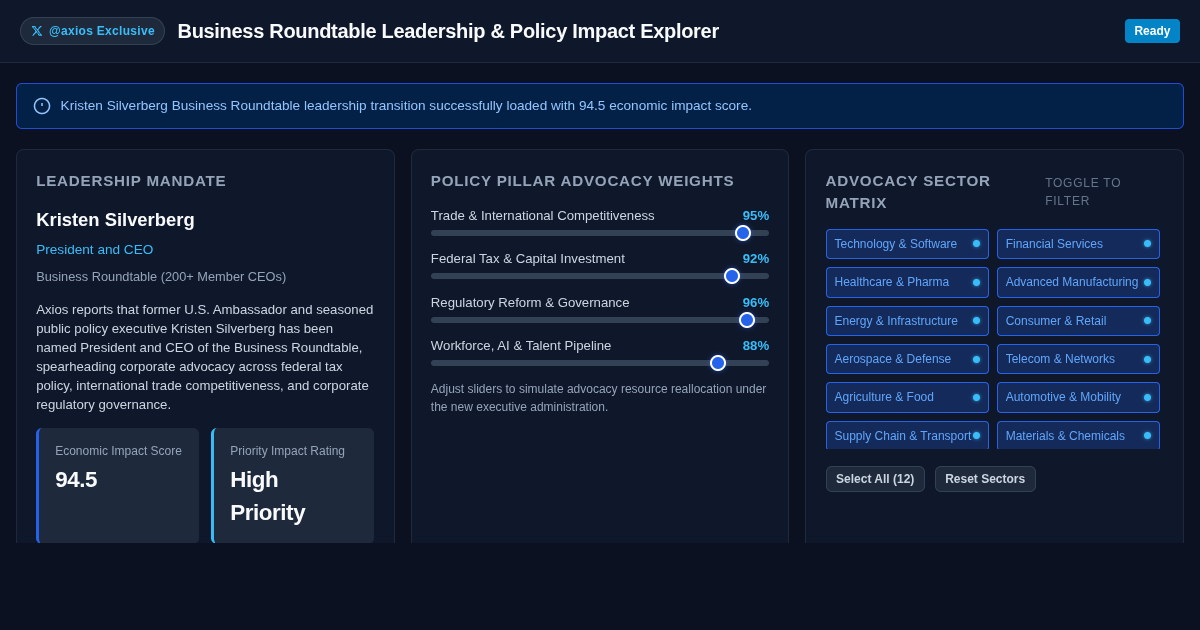Click the President and CEO title text
Screen dimensions: 1200x630
[95, 250]
